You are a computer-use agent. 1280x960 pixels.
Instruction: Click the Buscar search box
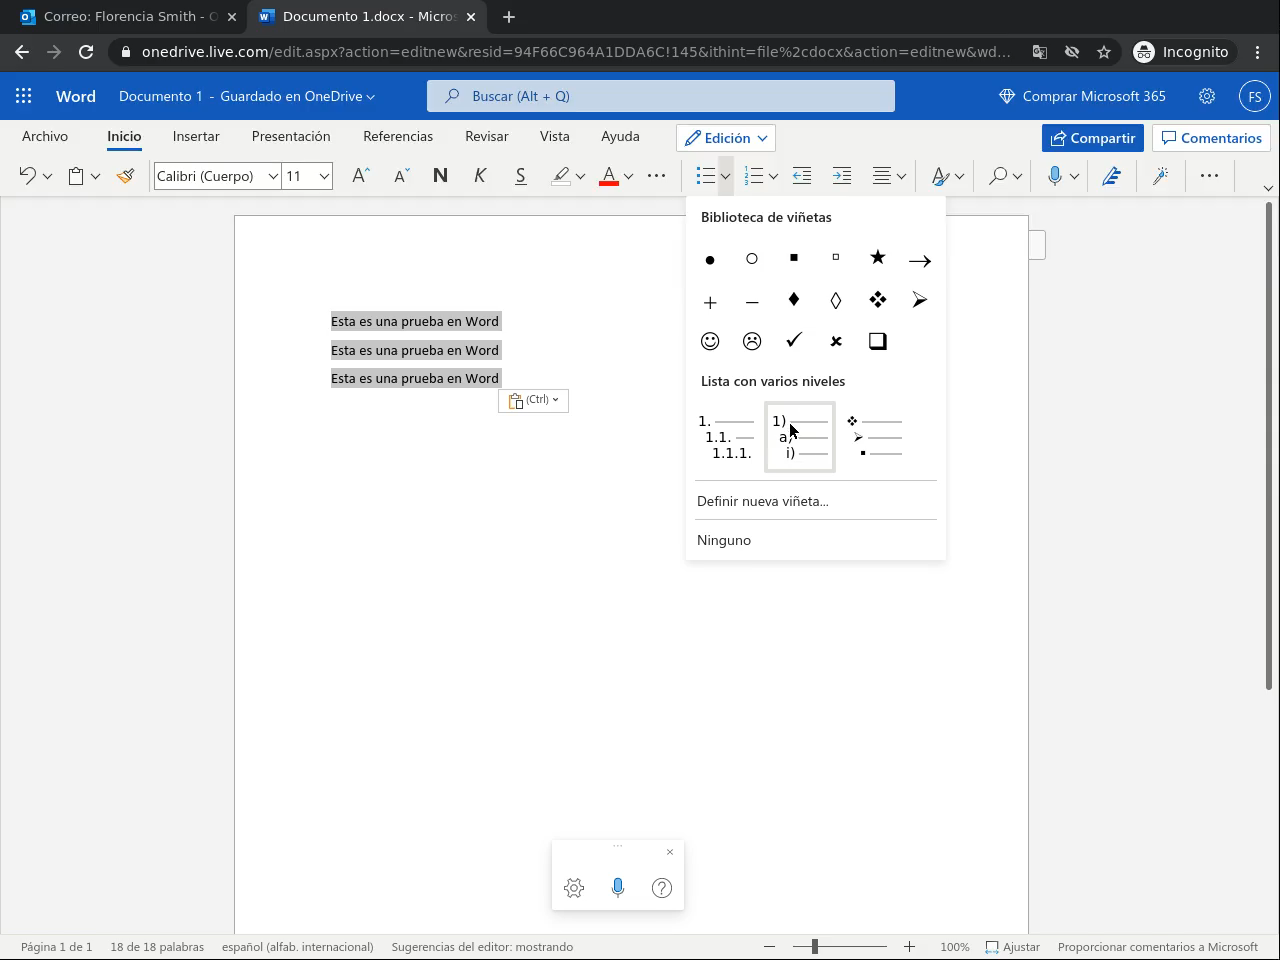660,96
